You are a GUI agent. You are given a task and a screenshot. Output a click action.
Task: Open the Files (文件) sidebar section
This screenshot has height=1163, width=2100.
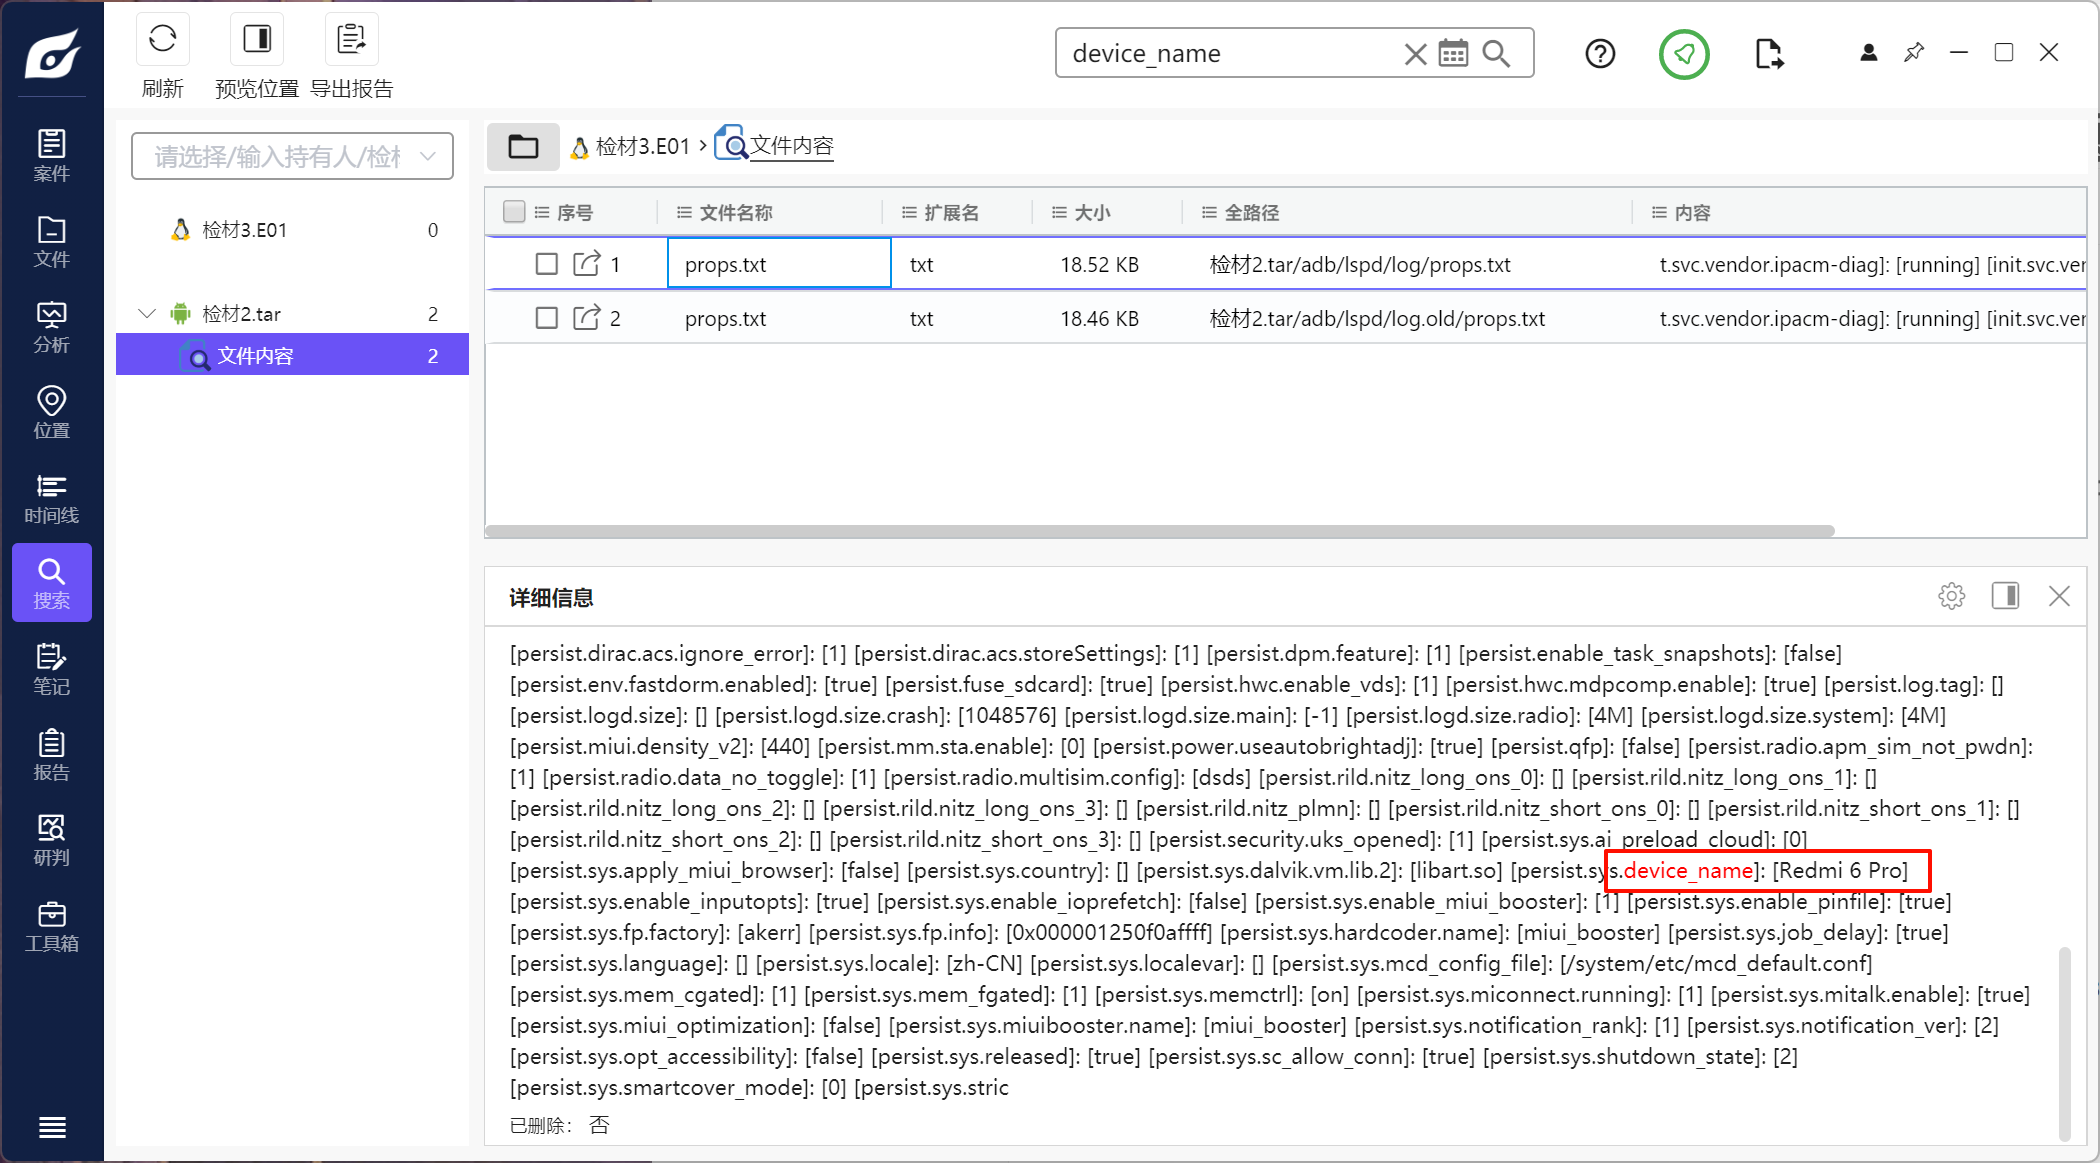pos(52,241)
